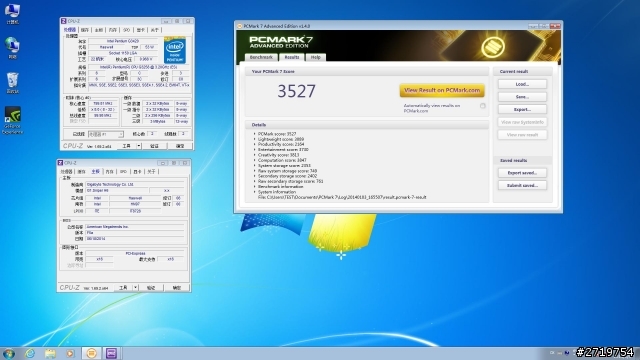This screenshot has width=640, height=360.
Task: Open the Help tab in PCMark 7
Action: point(316,58)
